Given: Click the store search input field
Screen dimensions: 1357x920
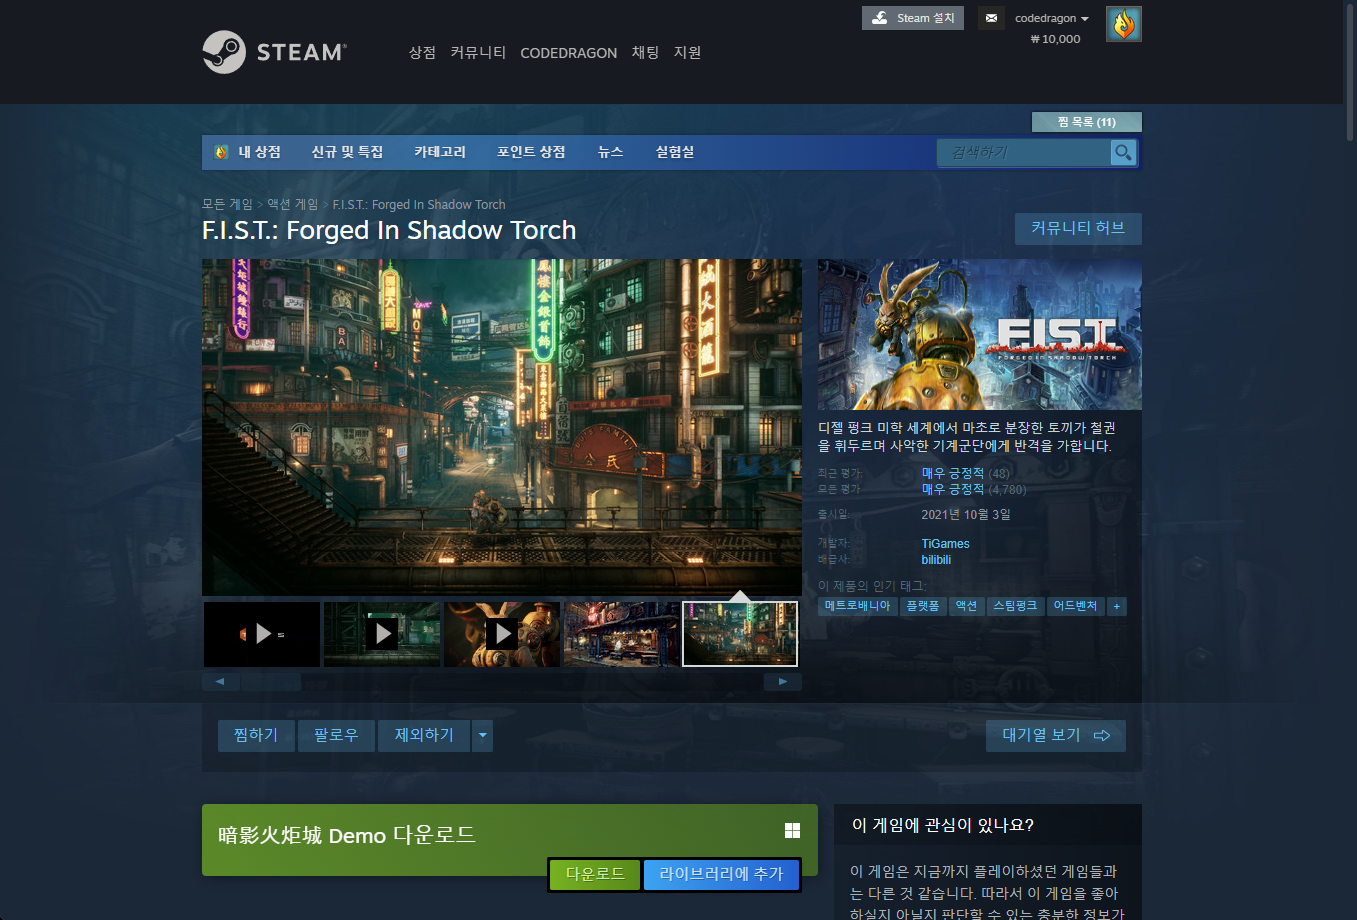Looking at the screenshot, I should pyautogui.click(x=1024, y=152).
